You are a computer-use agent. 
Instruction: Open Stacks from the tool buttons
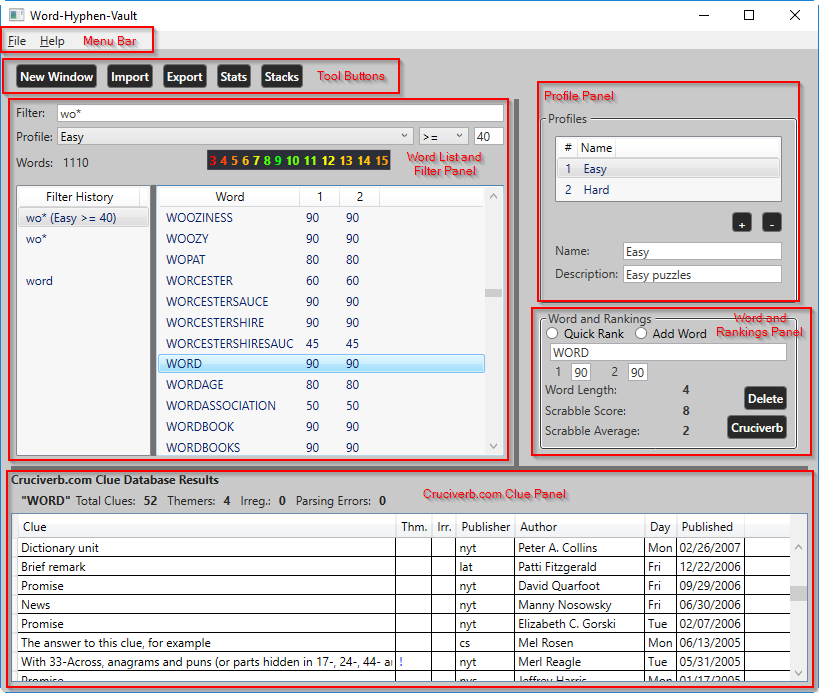click(282, 77)
